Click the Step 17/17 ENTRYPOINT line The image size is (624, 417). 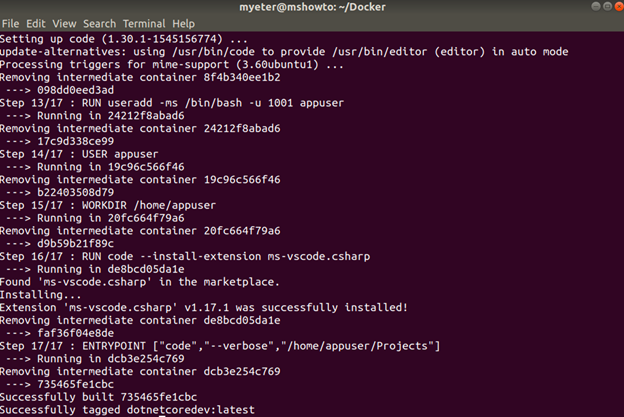(x=220, y=346)
